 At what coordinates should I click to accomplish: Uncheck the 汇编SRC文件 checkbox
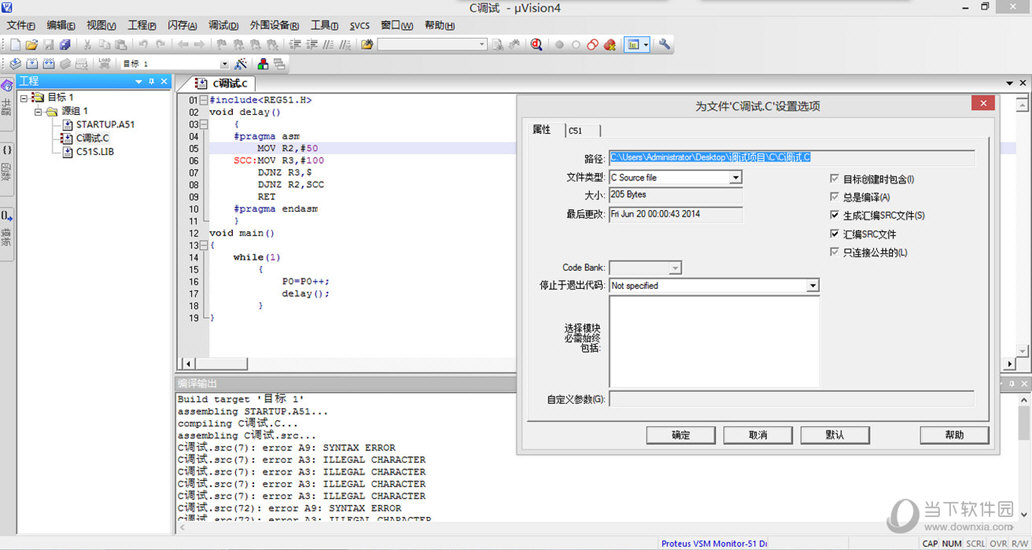point(835,234)
